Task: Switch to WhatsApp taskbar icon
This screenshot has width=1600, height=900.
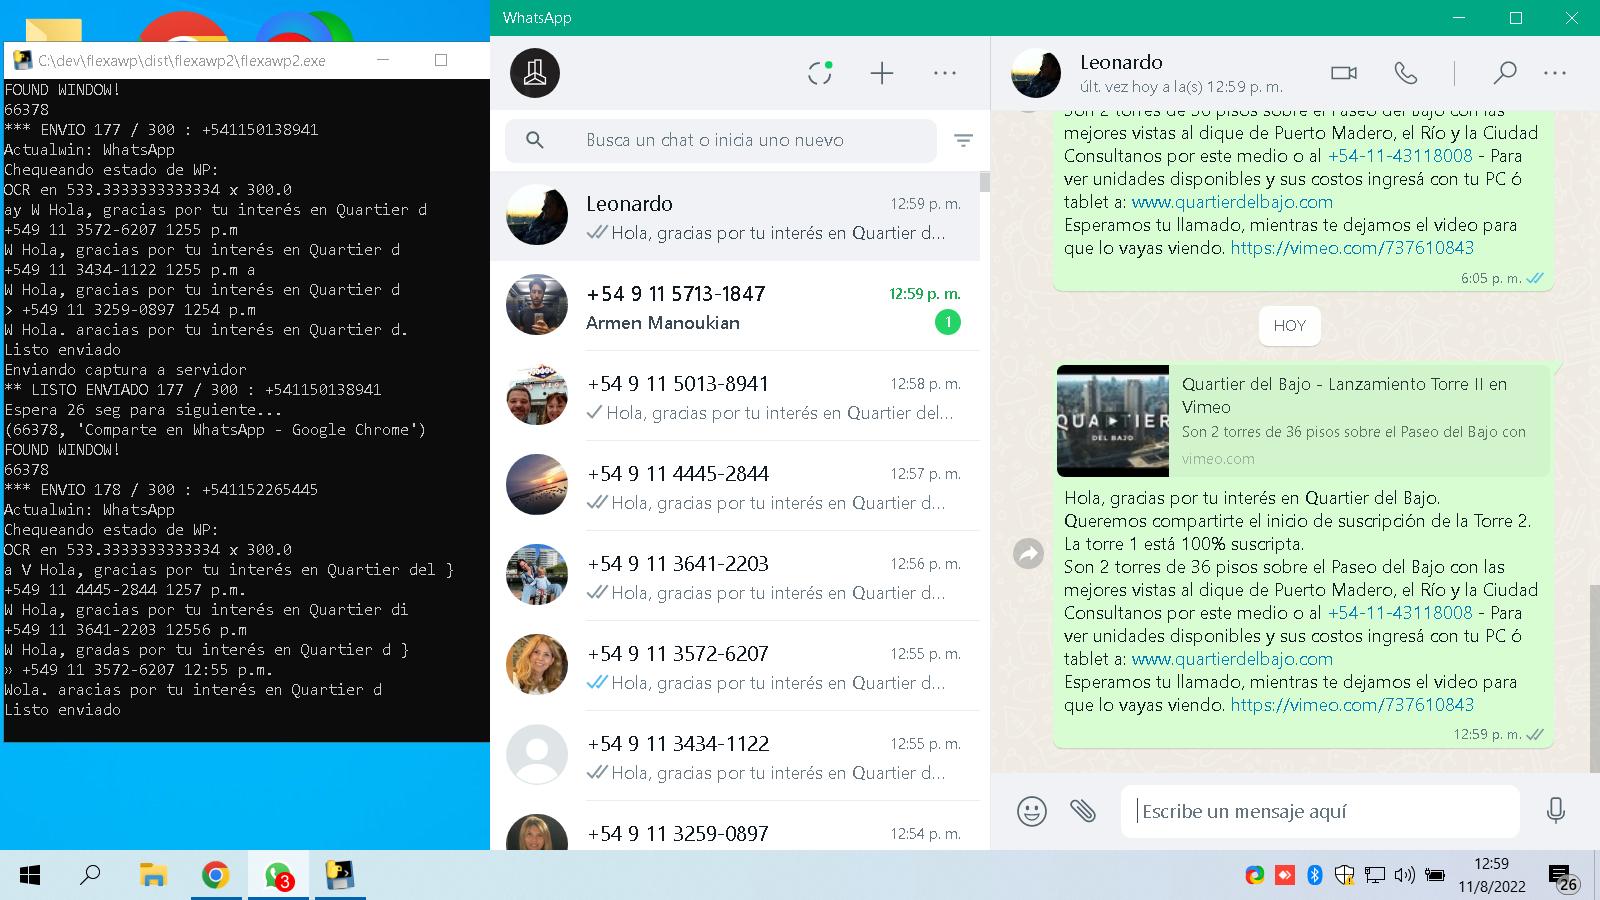Action: coord(278,876)
